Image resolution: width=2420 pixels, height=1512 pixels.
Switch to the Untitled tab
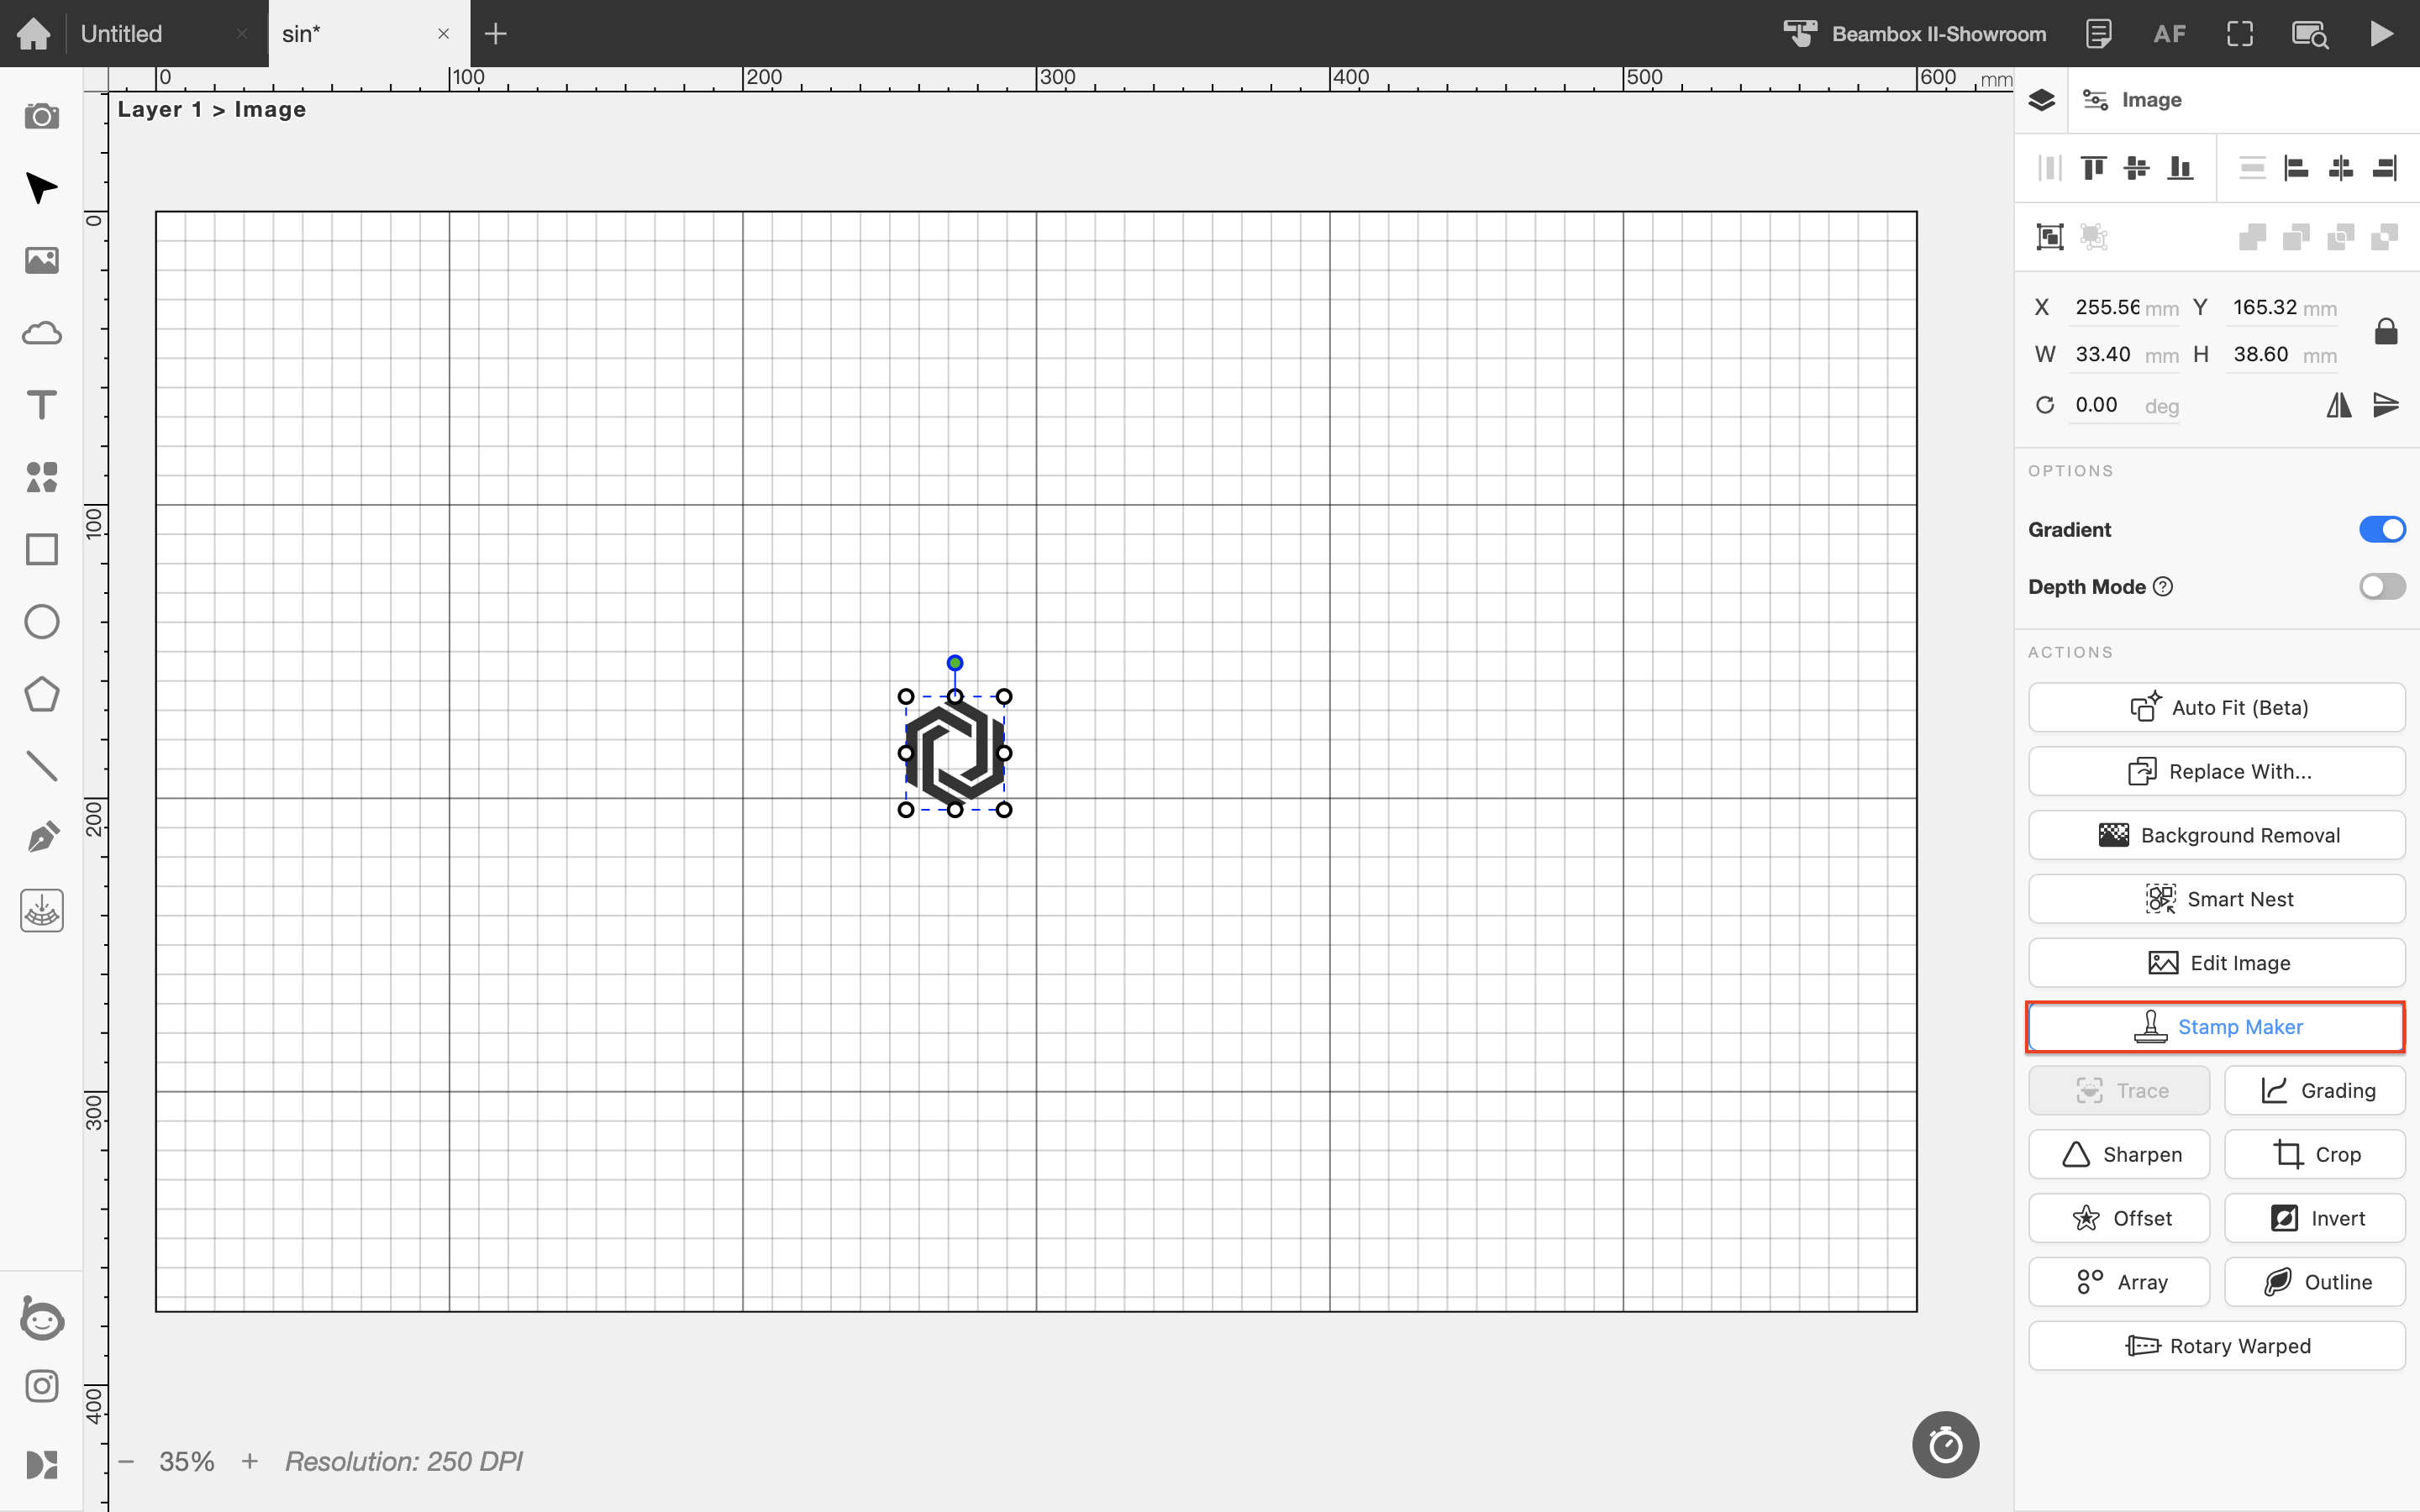[121, 34]
